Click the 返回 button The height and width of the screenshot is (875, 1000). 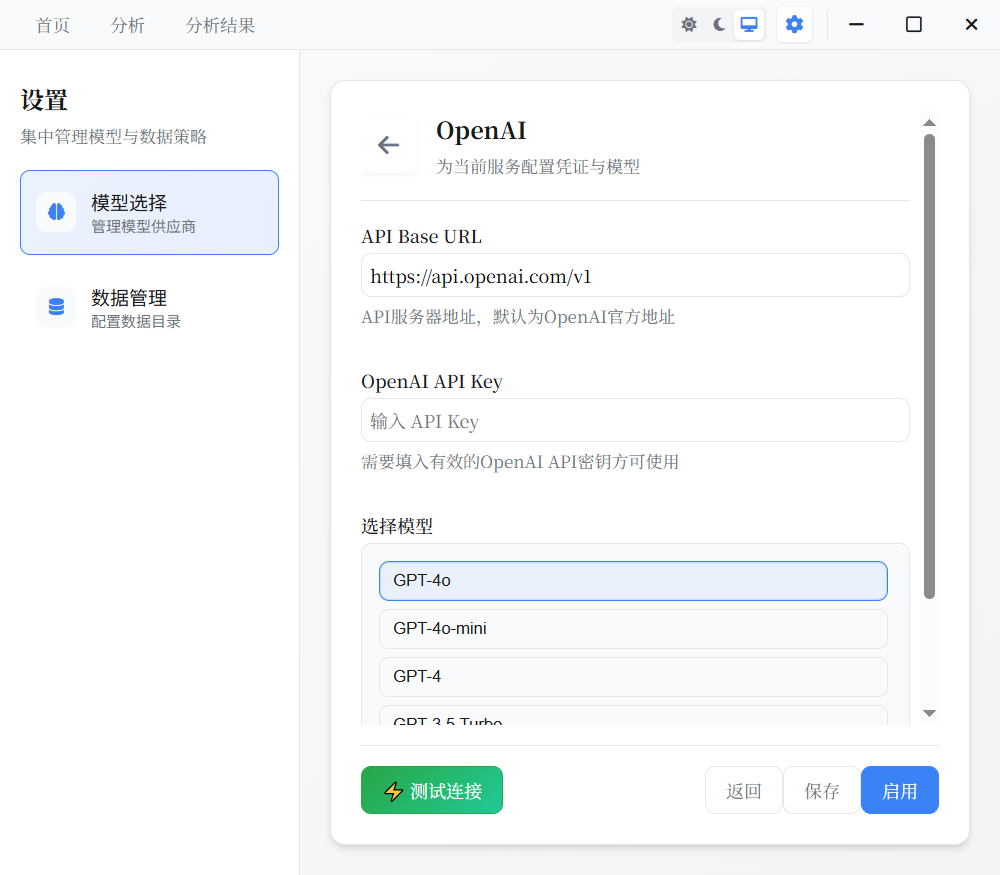pyautogui.click(x=743, y=790)
